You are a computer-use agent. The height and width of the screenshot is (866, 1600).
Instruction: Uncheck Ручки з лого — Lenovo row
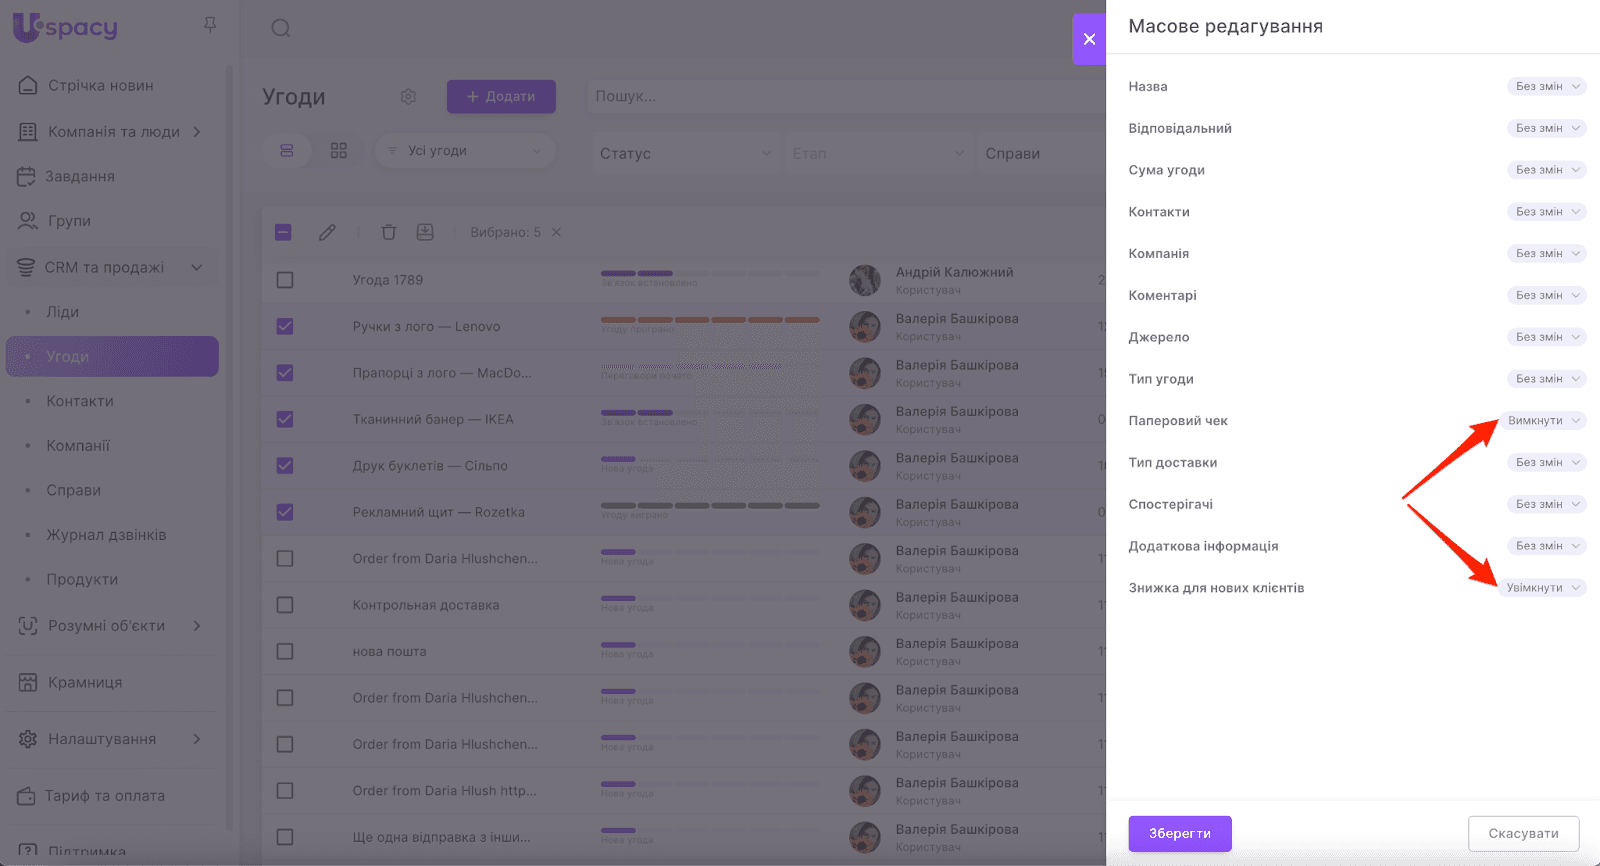pos(285,326)
